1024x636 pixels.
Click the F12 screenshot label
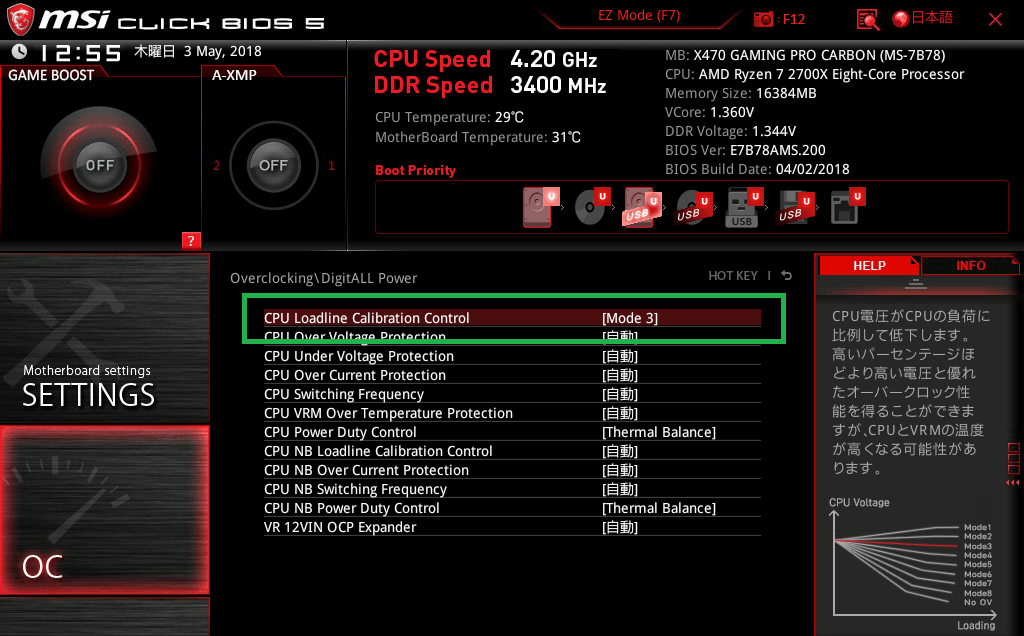[793, 19]
